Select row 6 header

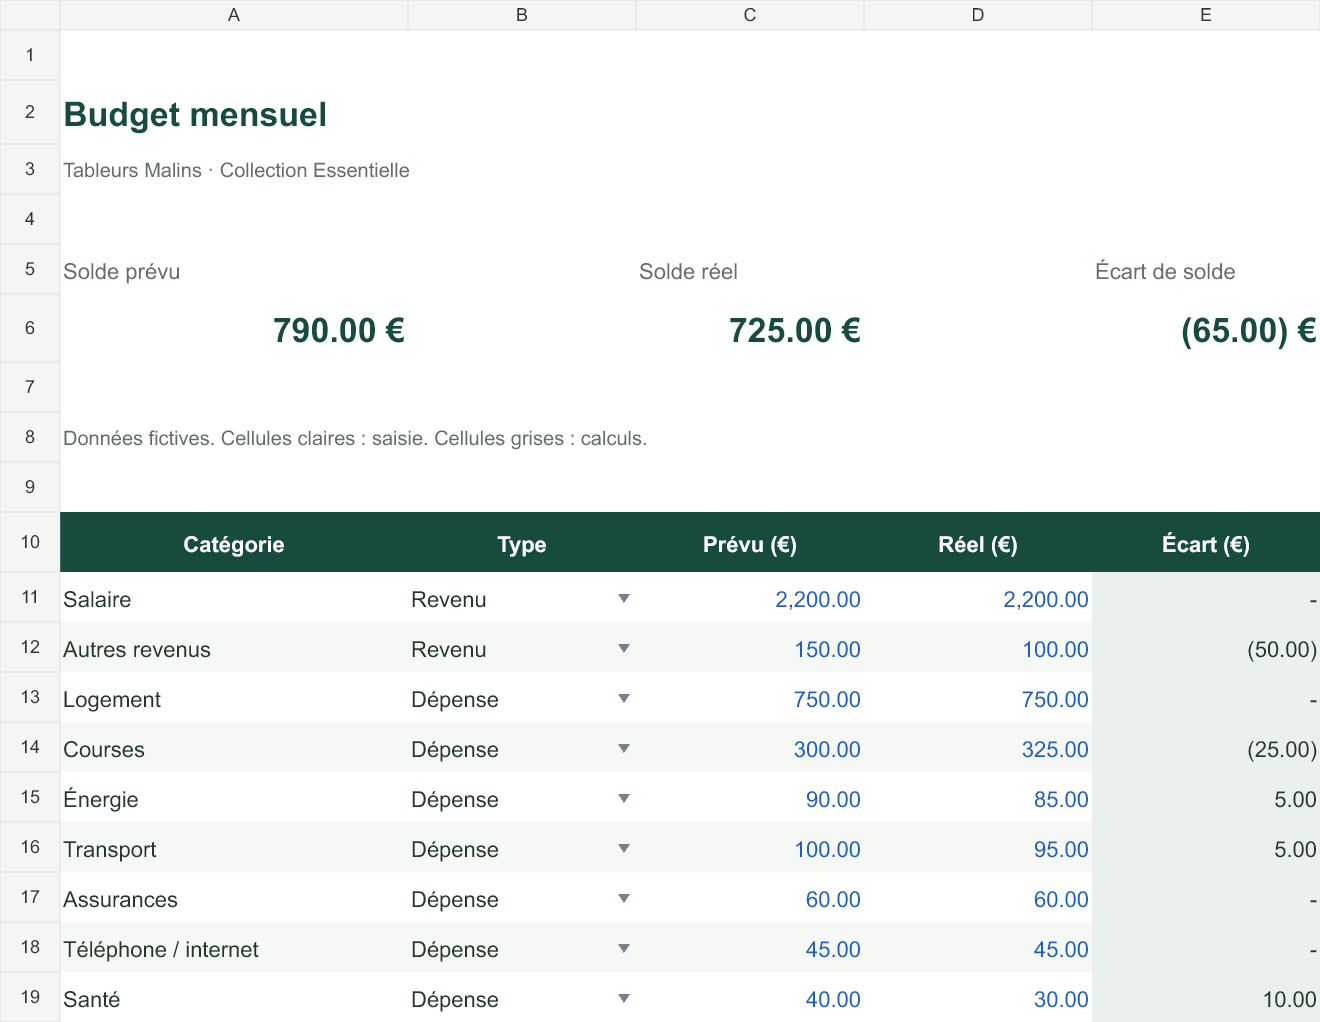pyautogui.click(x=30, y=328)
